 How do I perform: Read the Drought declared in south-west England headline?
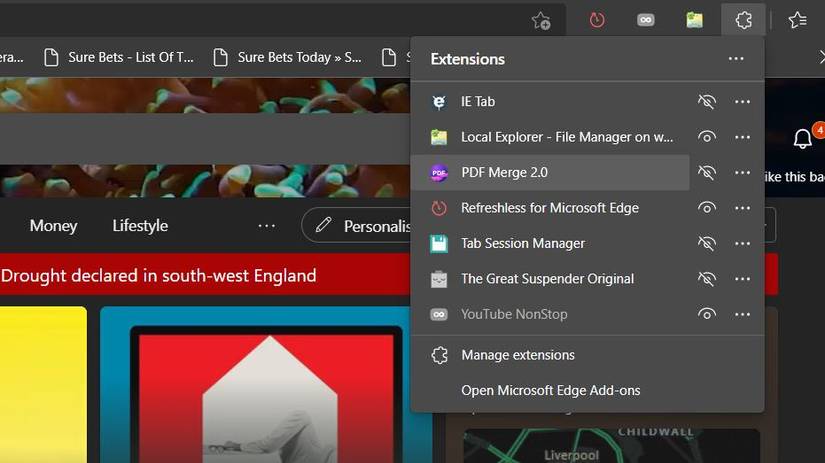click(x=159, y=276)
